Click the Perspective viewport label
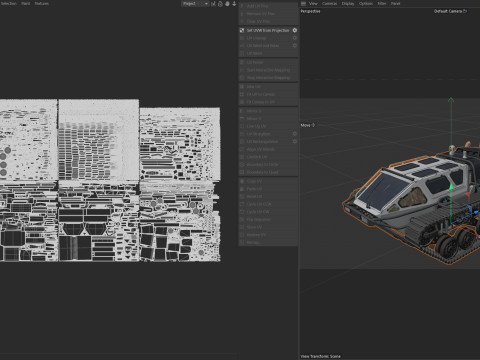 coord(310,11)
